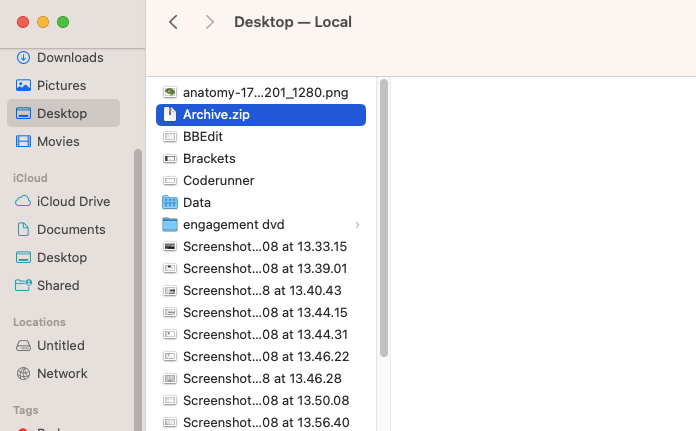Click the Brackets file icon

(170, 158)
